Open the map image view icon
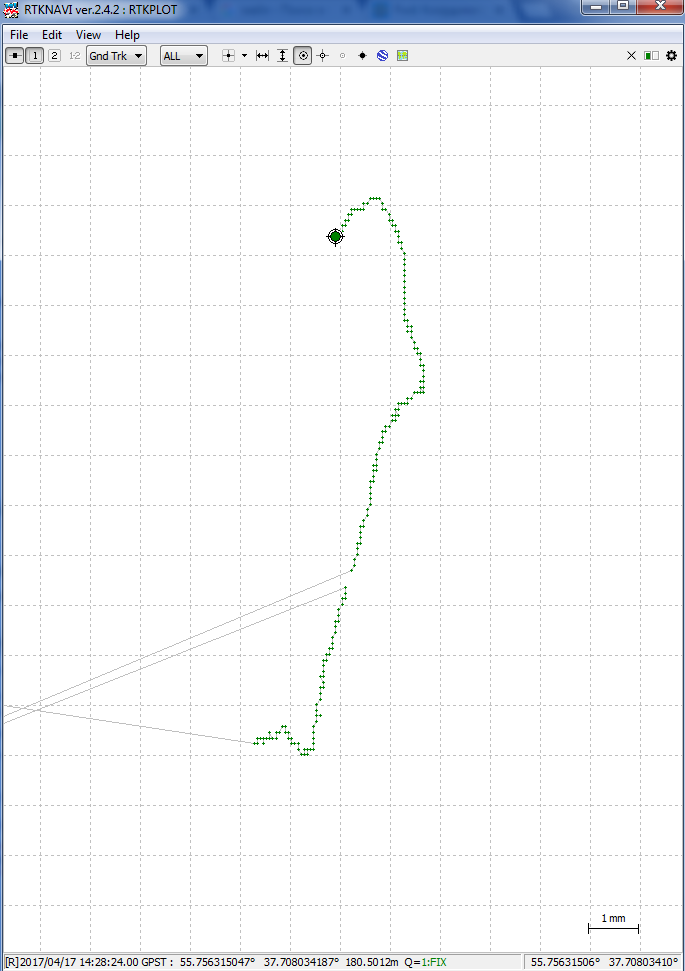685x971 pixels. point(402,56)
